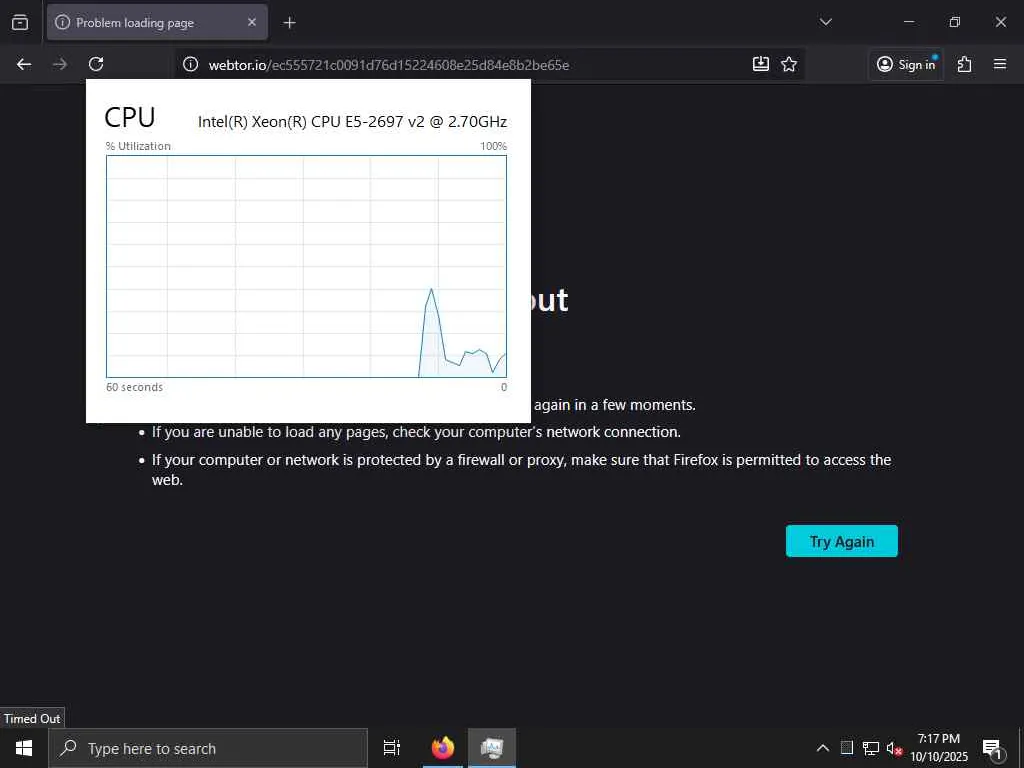
Task: Save page to Pocket icon
Action: pyautogui.click(x=761, y=64)
